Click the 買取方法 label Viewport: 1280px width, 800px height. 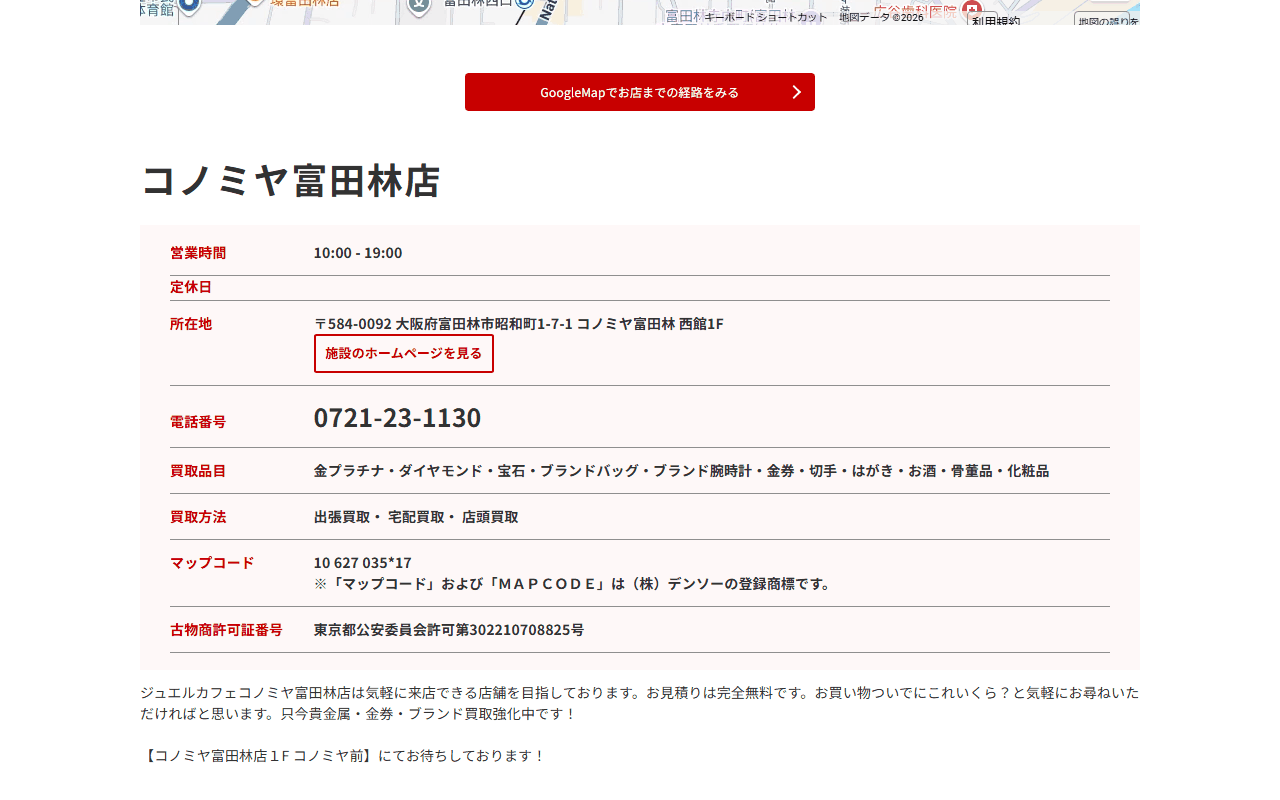click(x=198, y=517)
